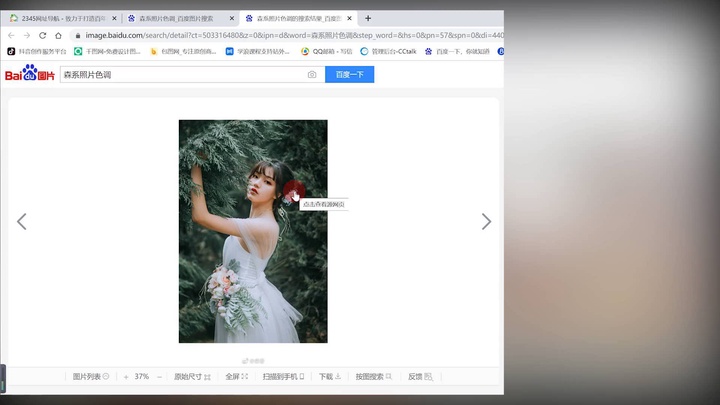
Task: Enter 全屏 fullscreen view
Action: tap(236, 377)
